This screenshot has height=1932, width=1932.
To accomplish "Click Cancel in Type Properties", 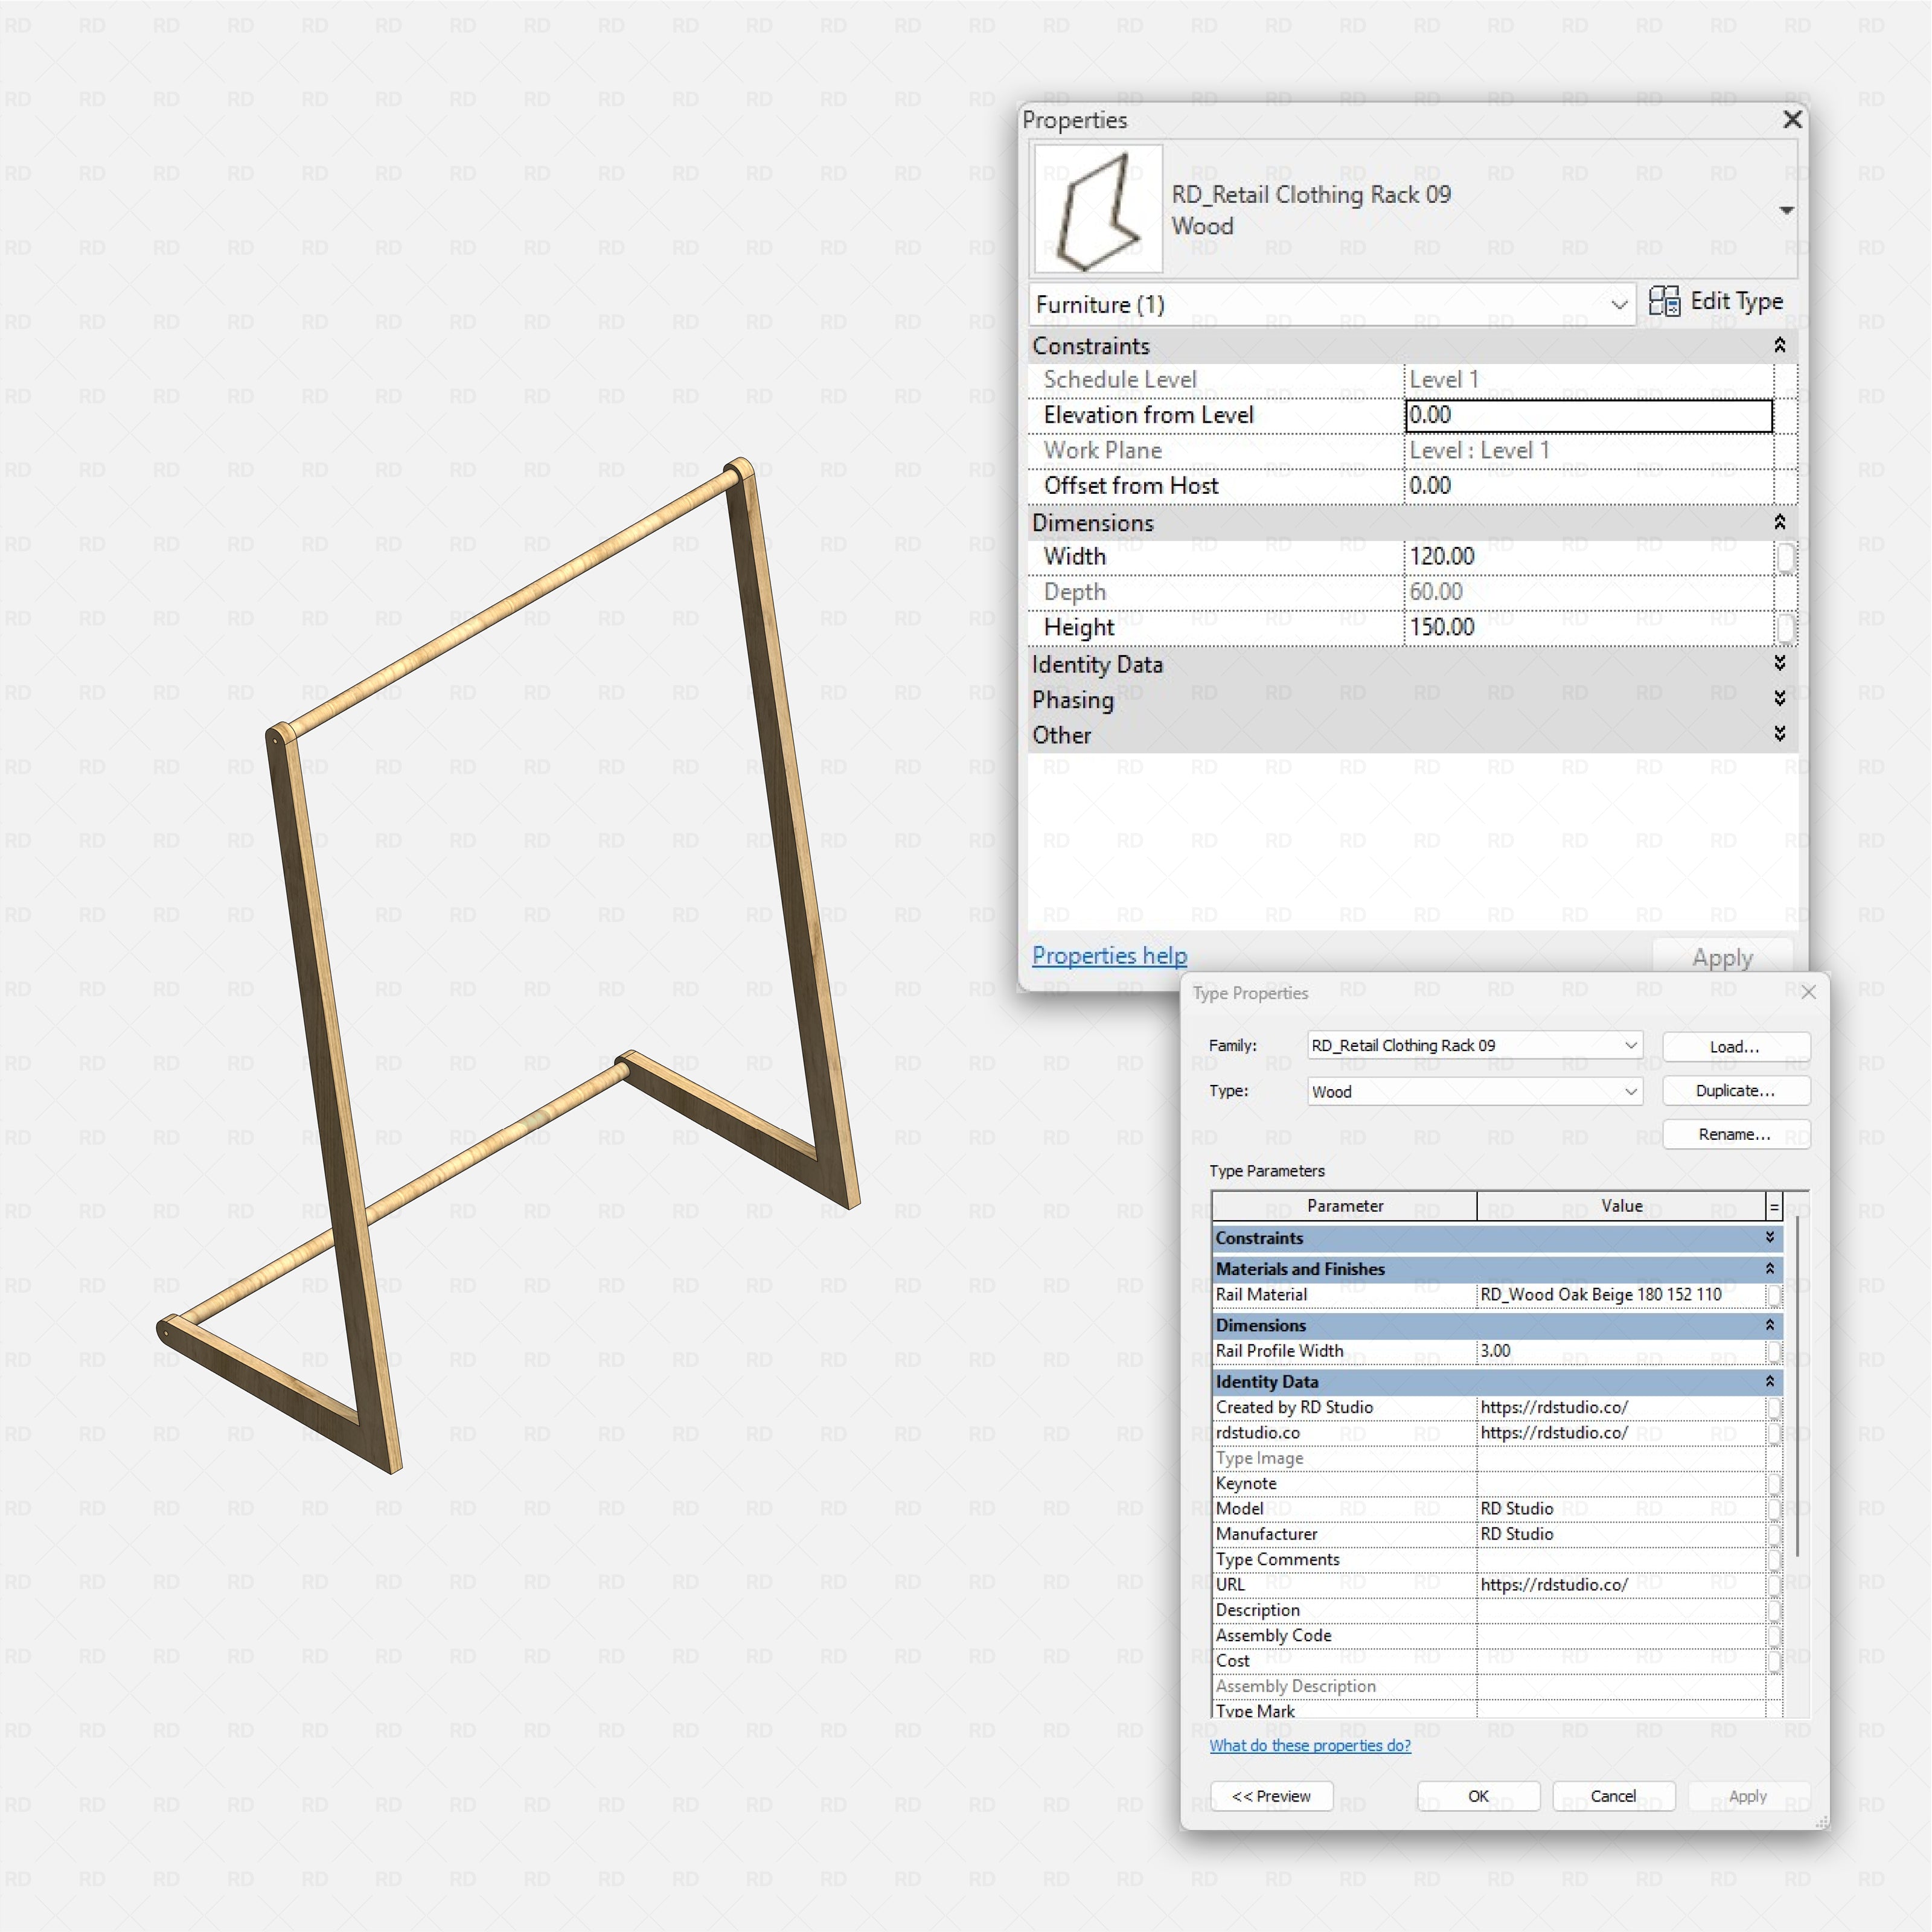I will (x=1613, y=1797).
